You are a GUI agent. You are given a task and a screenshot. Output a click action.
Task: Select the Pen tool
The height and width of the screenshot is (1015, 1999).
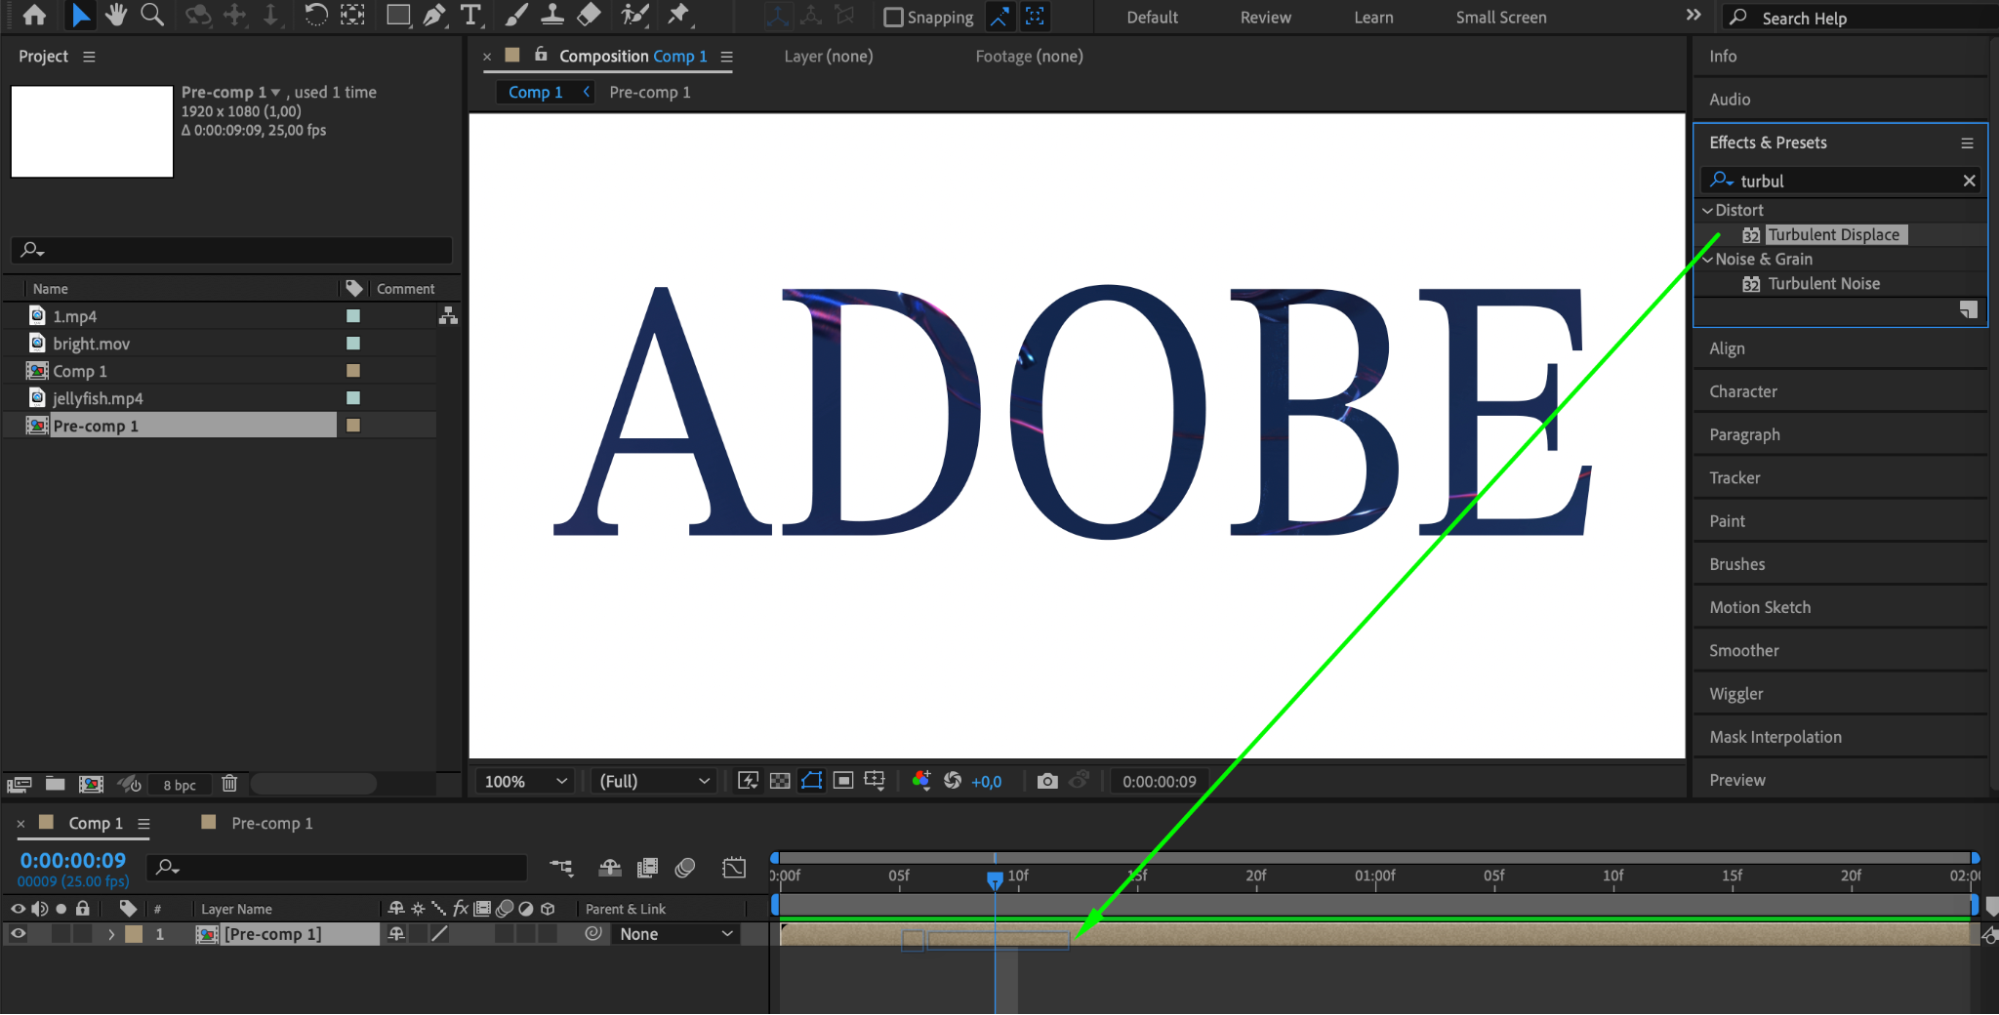tap(434, 15)
